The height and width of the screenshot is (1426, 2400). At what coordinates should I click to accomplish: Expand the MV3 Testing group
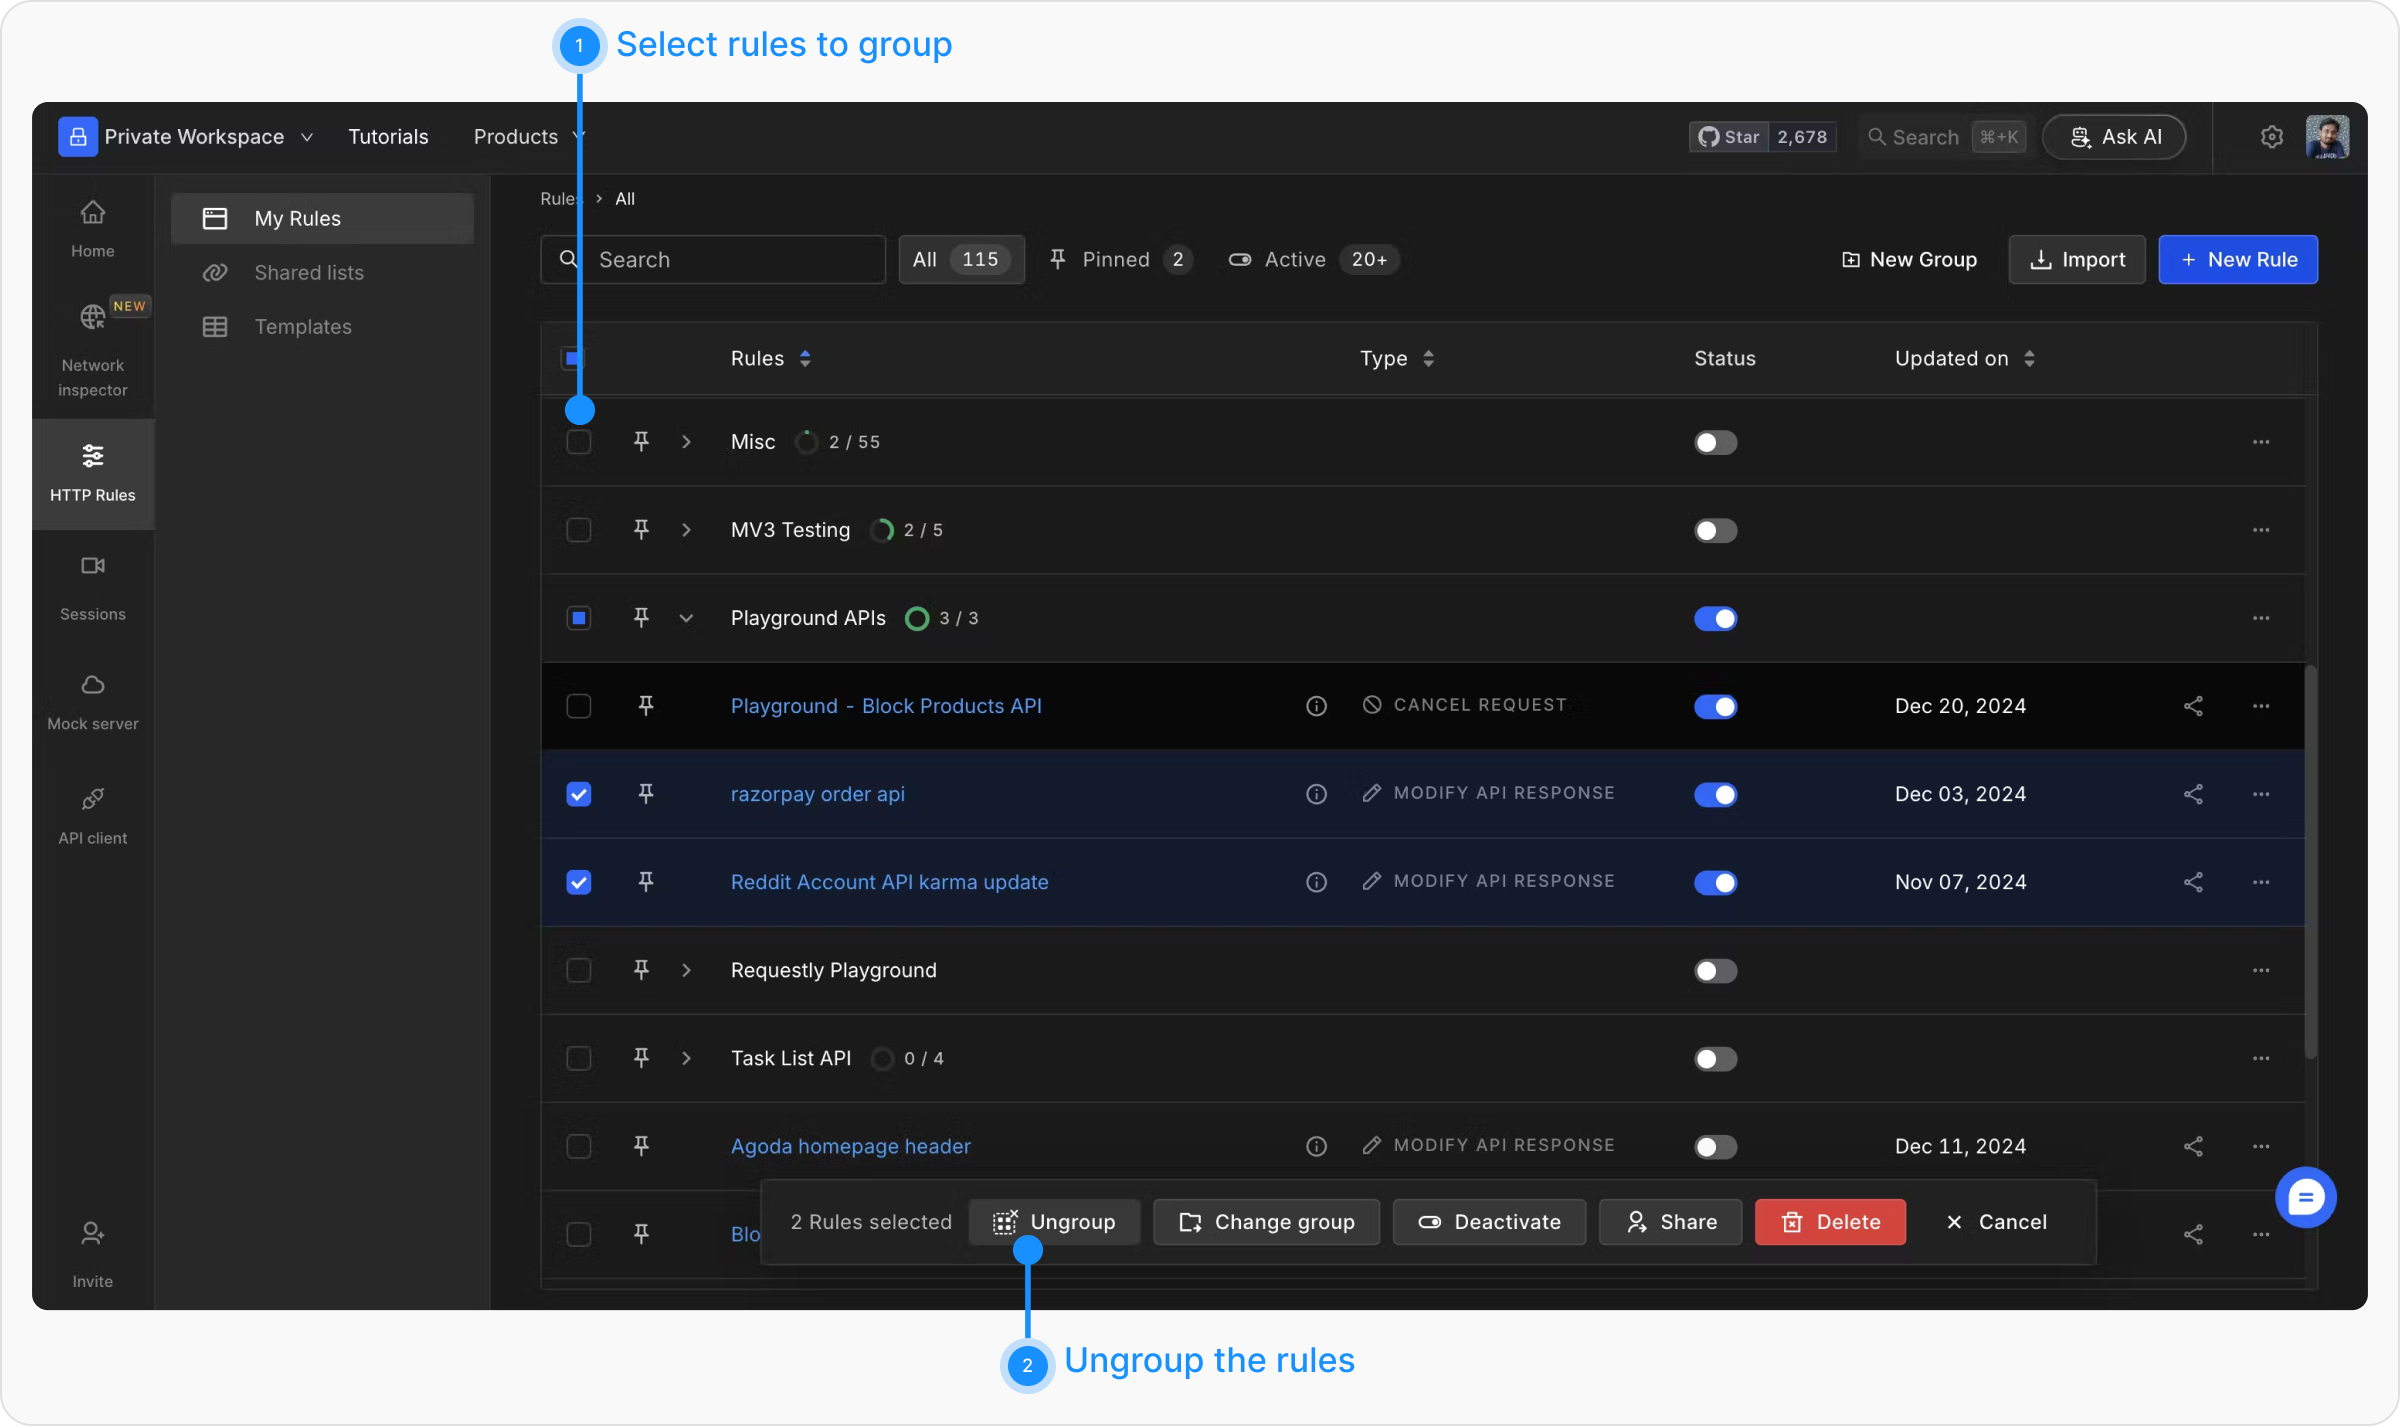point(686,530)
